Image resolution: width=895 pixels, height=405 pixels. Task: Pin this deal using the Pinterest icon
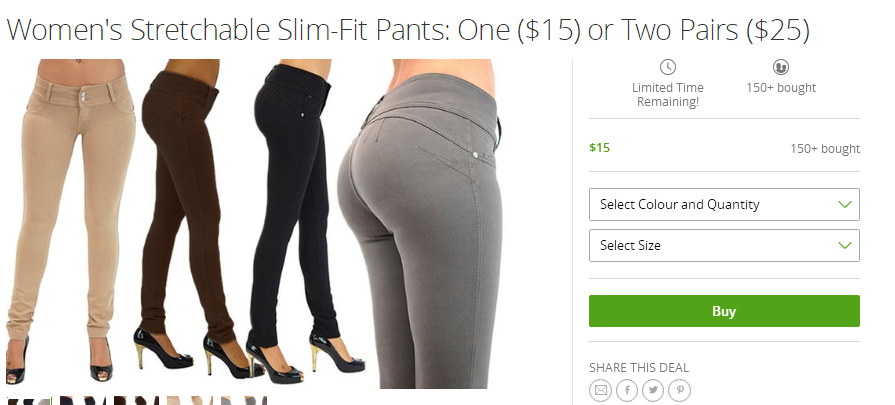click(x=680, y=390)
